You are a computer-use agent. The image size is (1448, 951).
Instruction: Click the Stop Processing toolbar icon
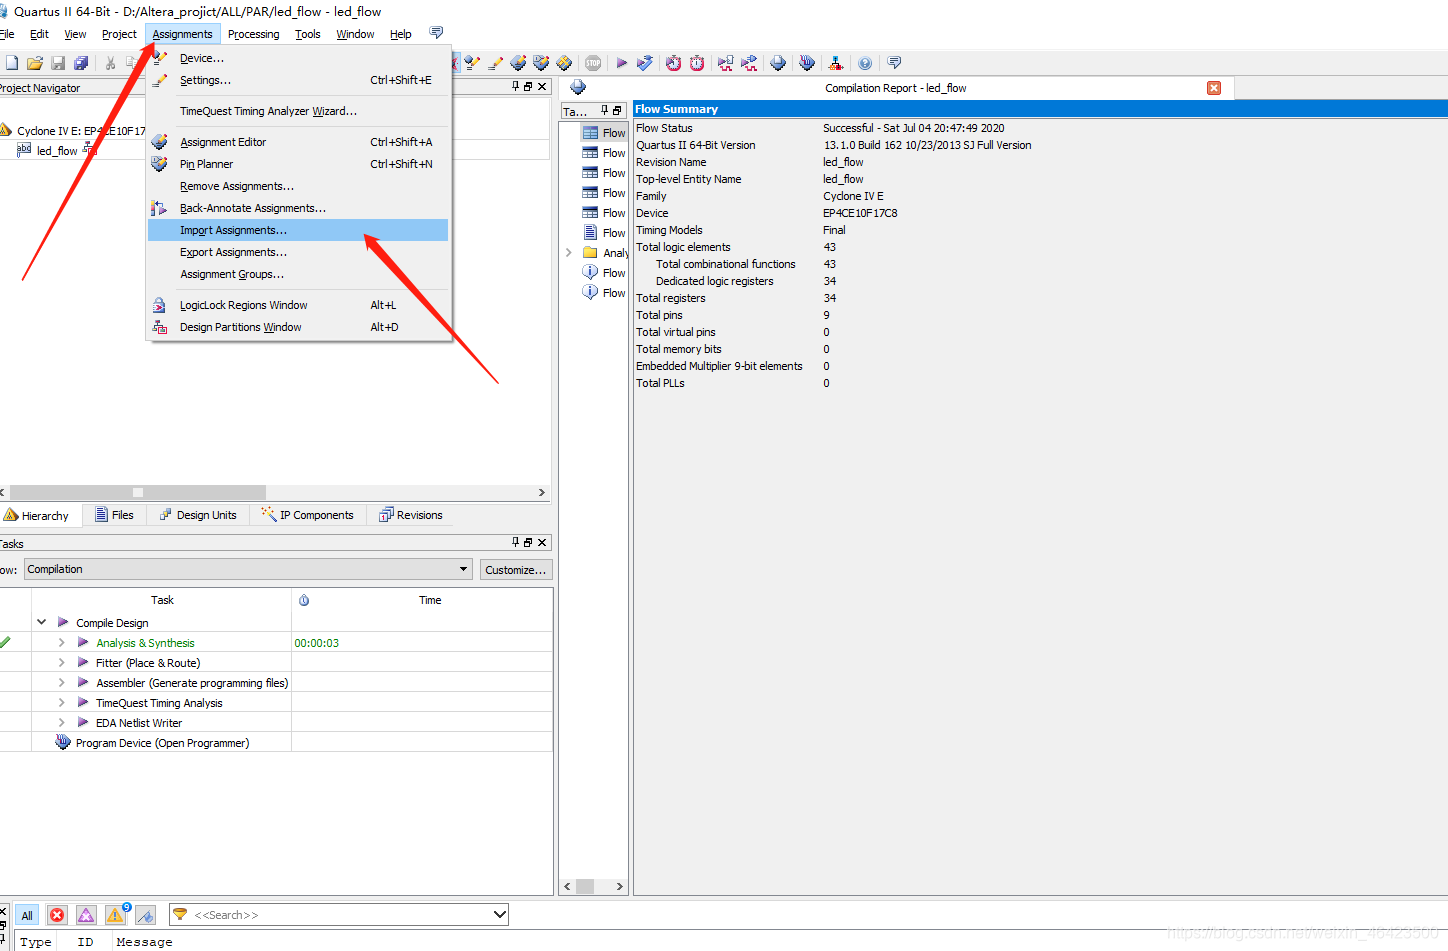pyautogui.click(x=593, y=63)
